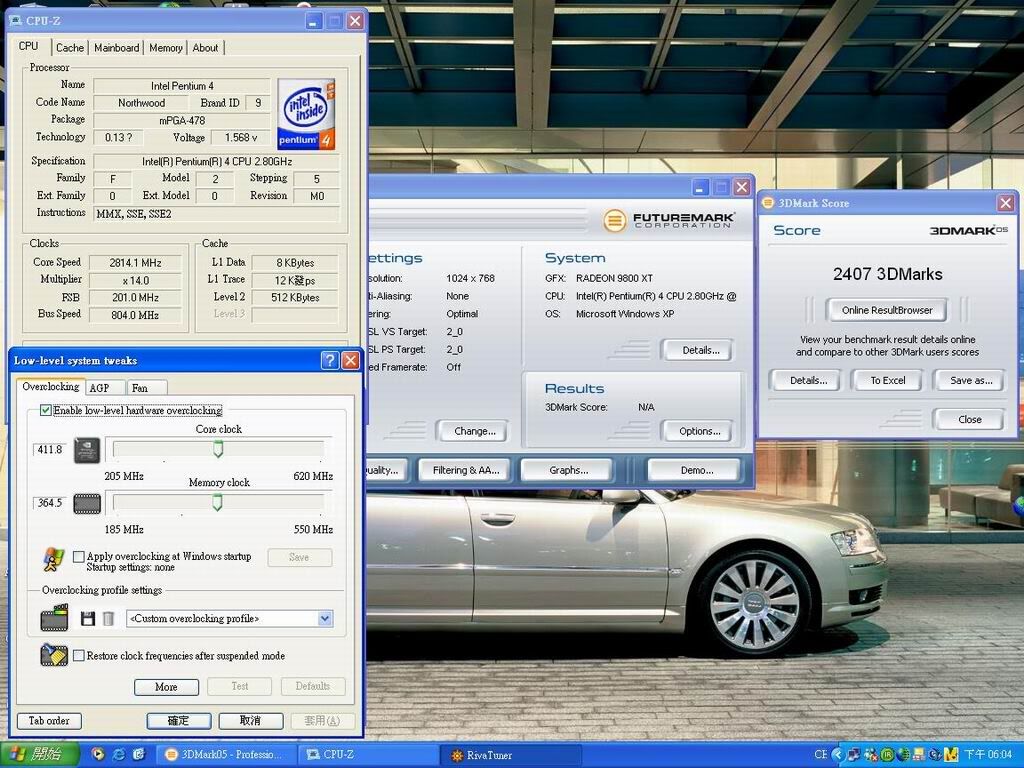Click the Intel Pentium 4 logo
The height and width of the screenshot is (768, 1024).
305,114
